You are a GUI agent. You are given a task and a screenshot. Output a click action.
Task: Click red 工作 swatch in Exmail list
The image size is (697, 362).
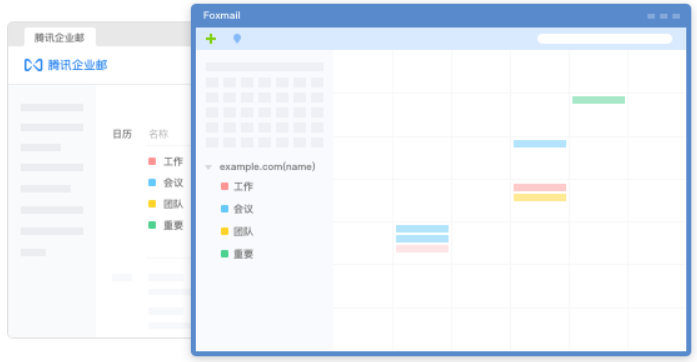[152, 161]
